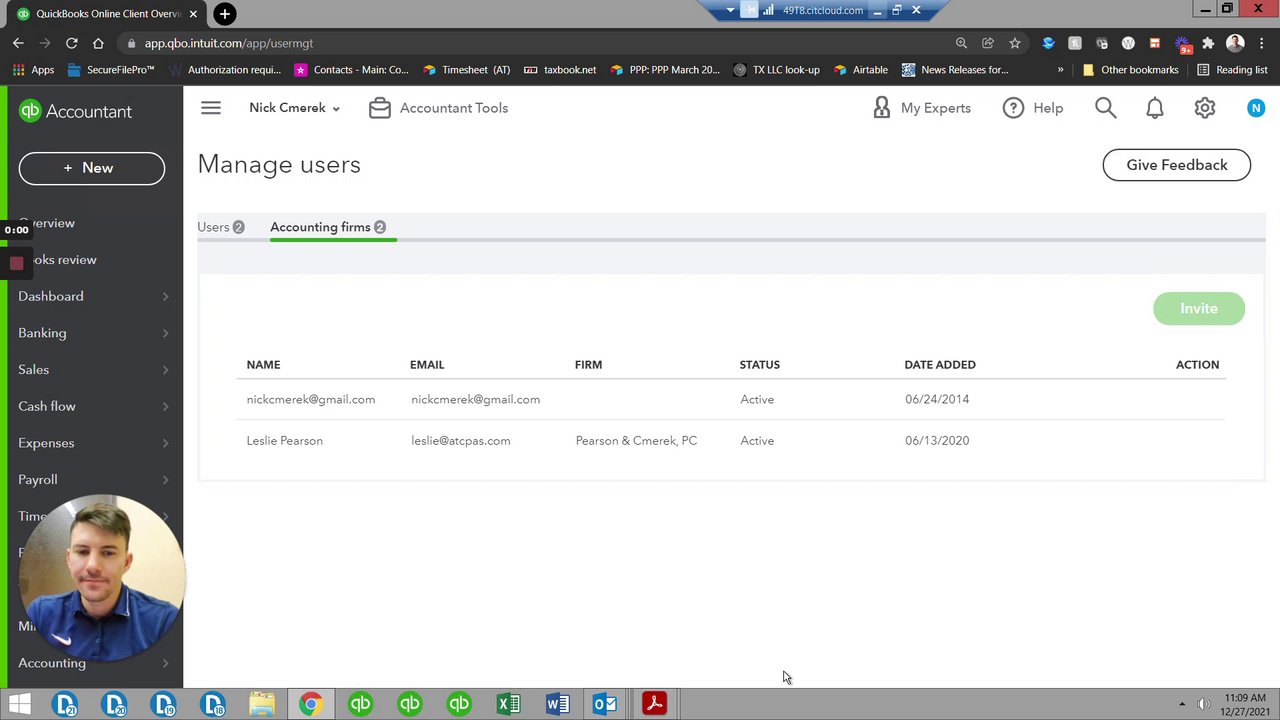
Task: Open the taxbook.net bookmark
Action: pyautogui.click(x=560, y=70)
